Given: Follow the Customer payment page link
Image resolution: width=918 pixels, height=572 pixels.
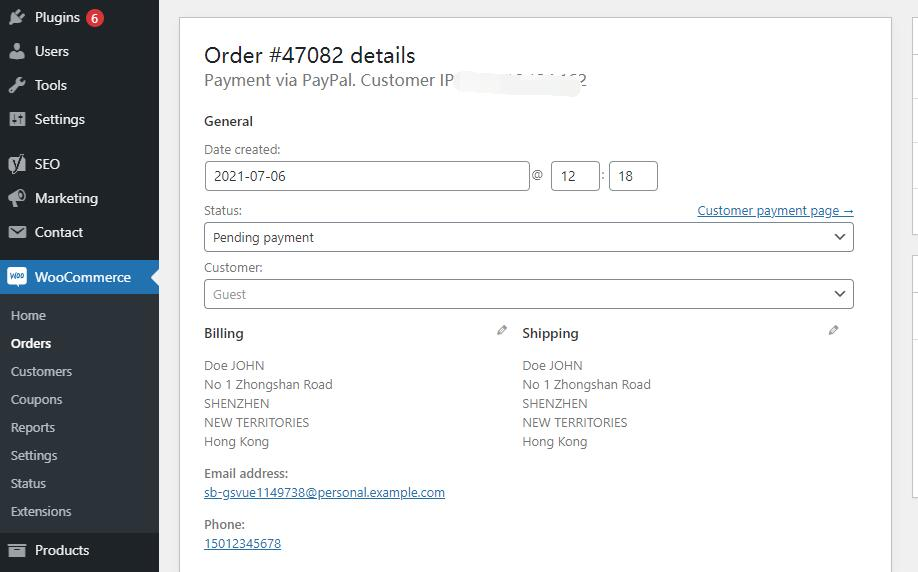Looking at the screenshot, I should (x=775, y=211).
